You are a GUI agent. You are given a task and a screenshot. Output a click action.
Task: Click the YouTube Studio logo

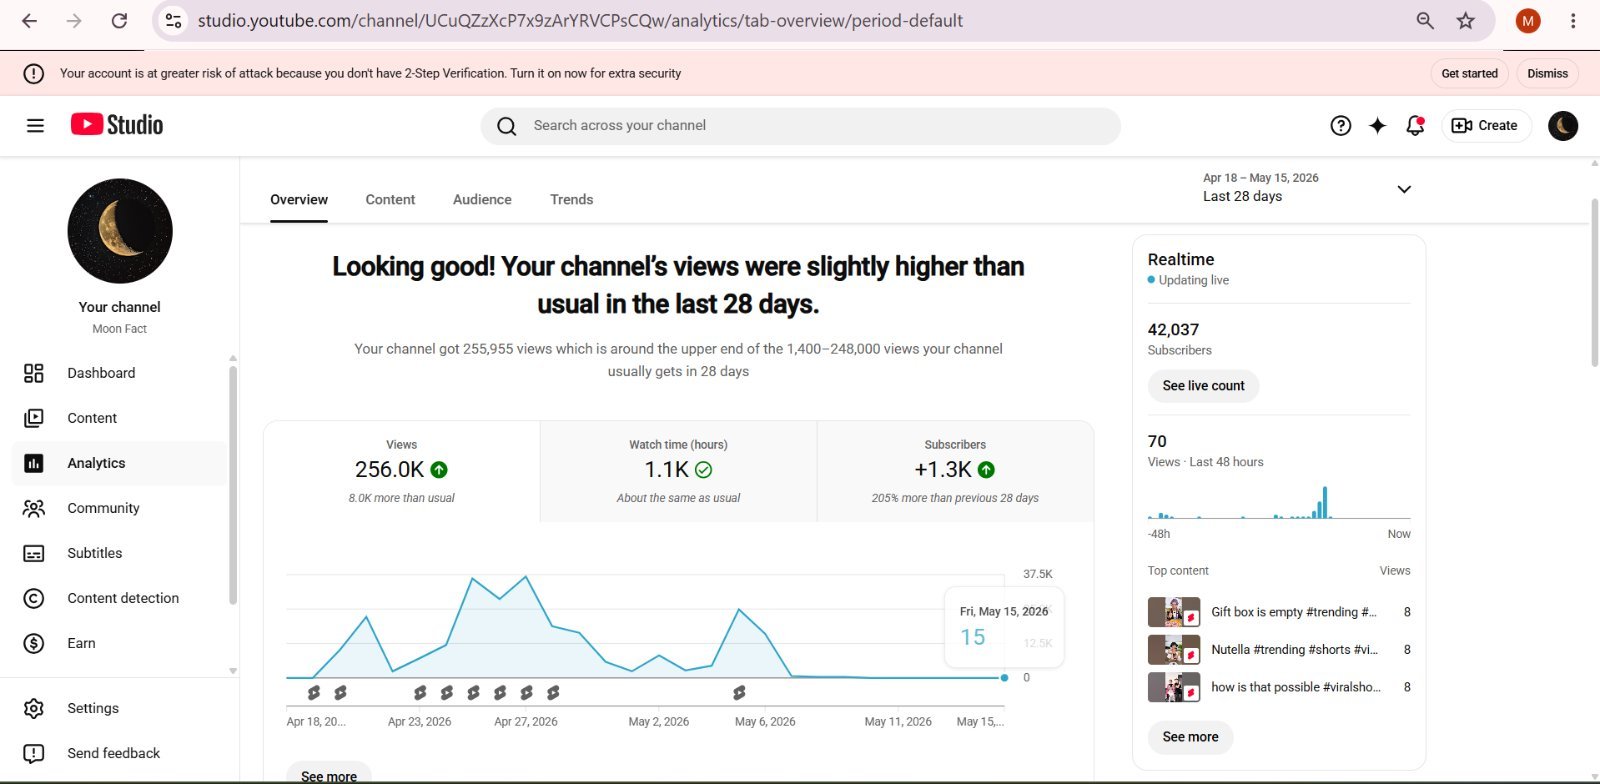coord(117,124)
